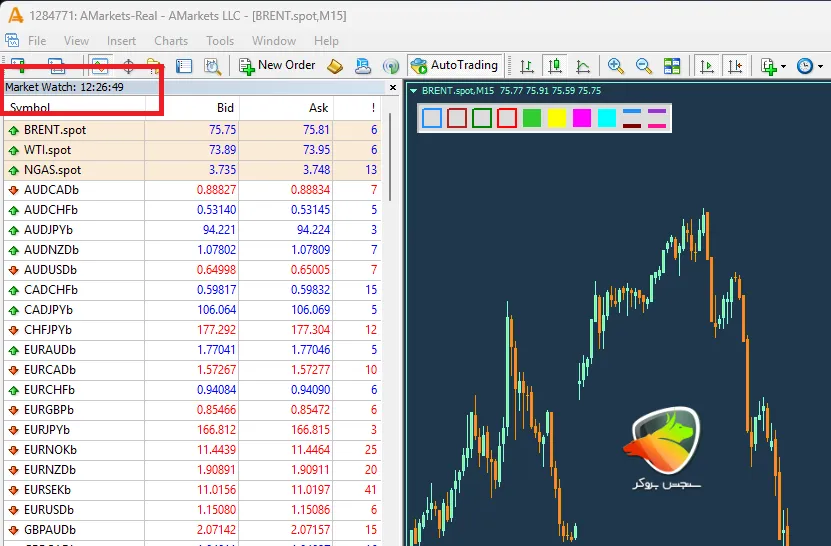Close the Market Watch panel
831x546 pixels.
(x=393, y=87)
